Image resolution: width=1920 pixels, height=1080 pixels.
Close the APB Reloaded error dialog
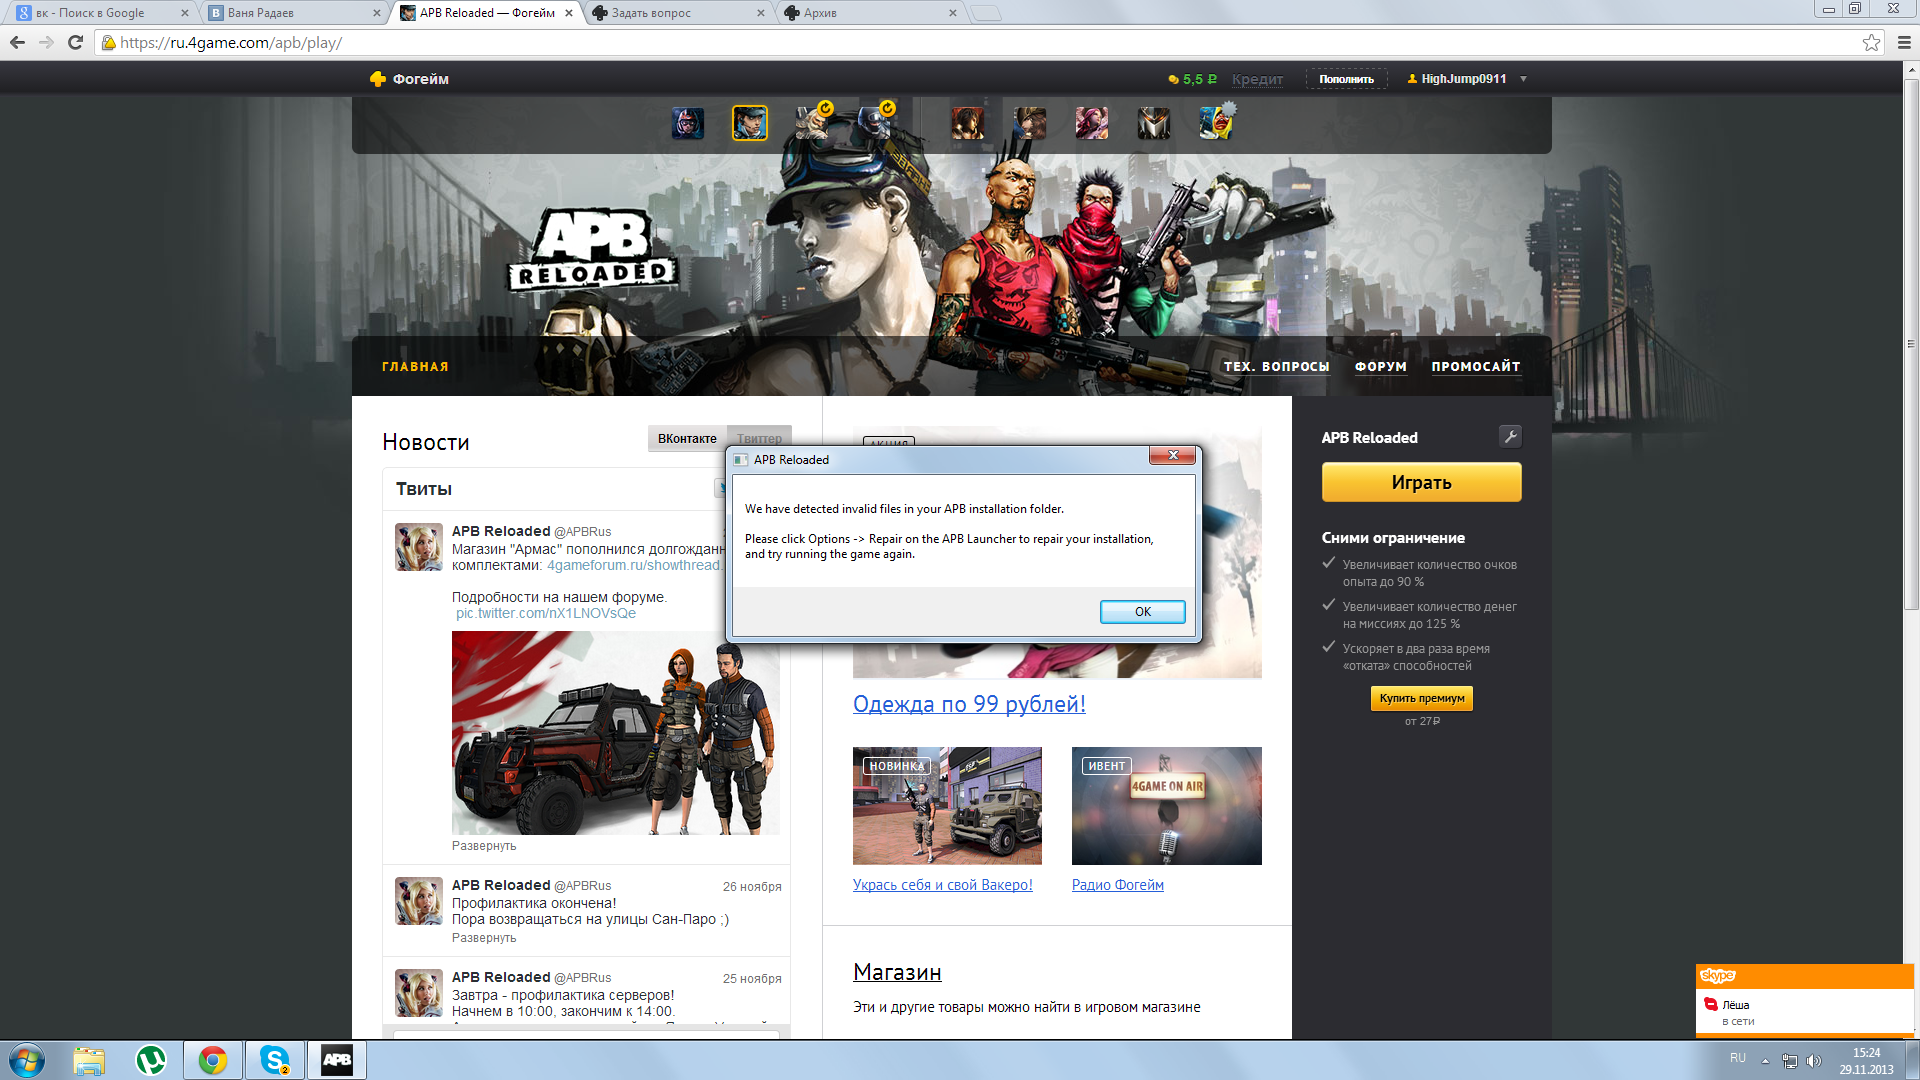tap(1172, 455)
